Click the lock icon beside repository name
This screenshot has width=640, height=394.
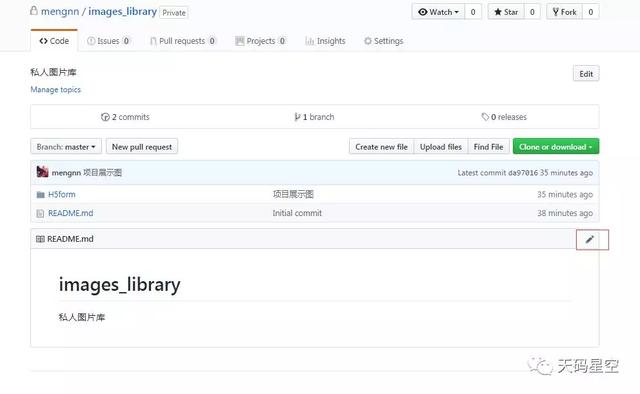34,11
